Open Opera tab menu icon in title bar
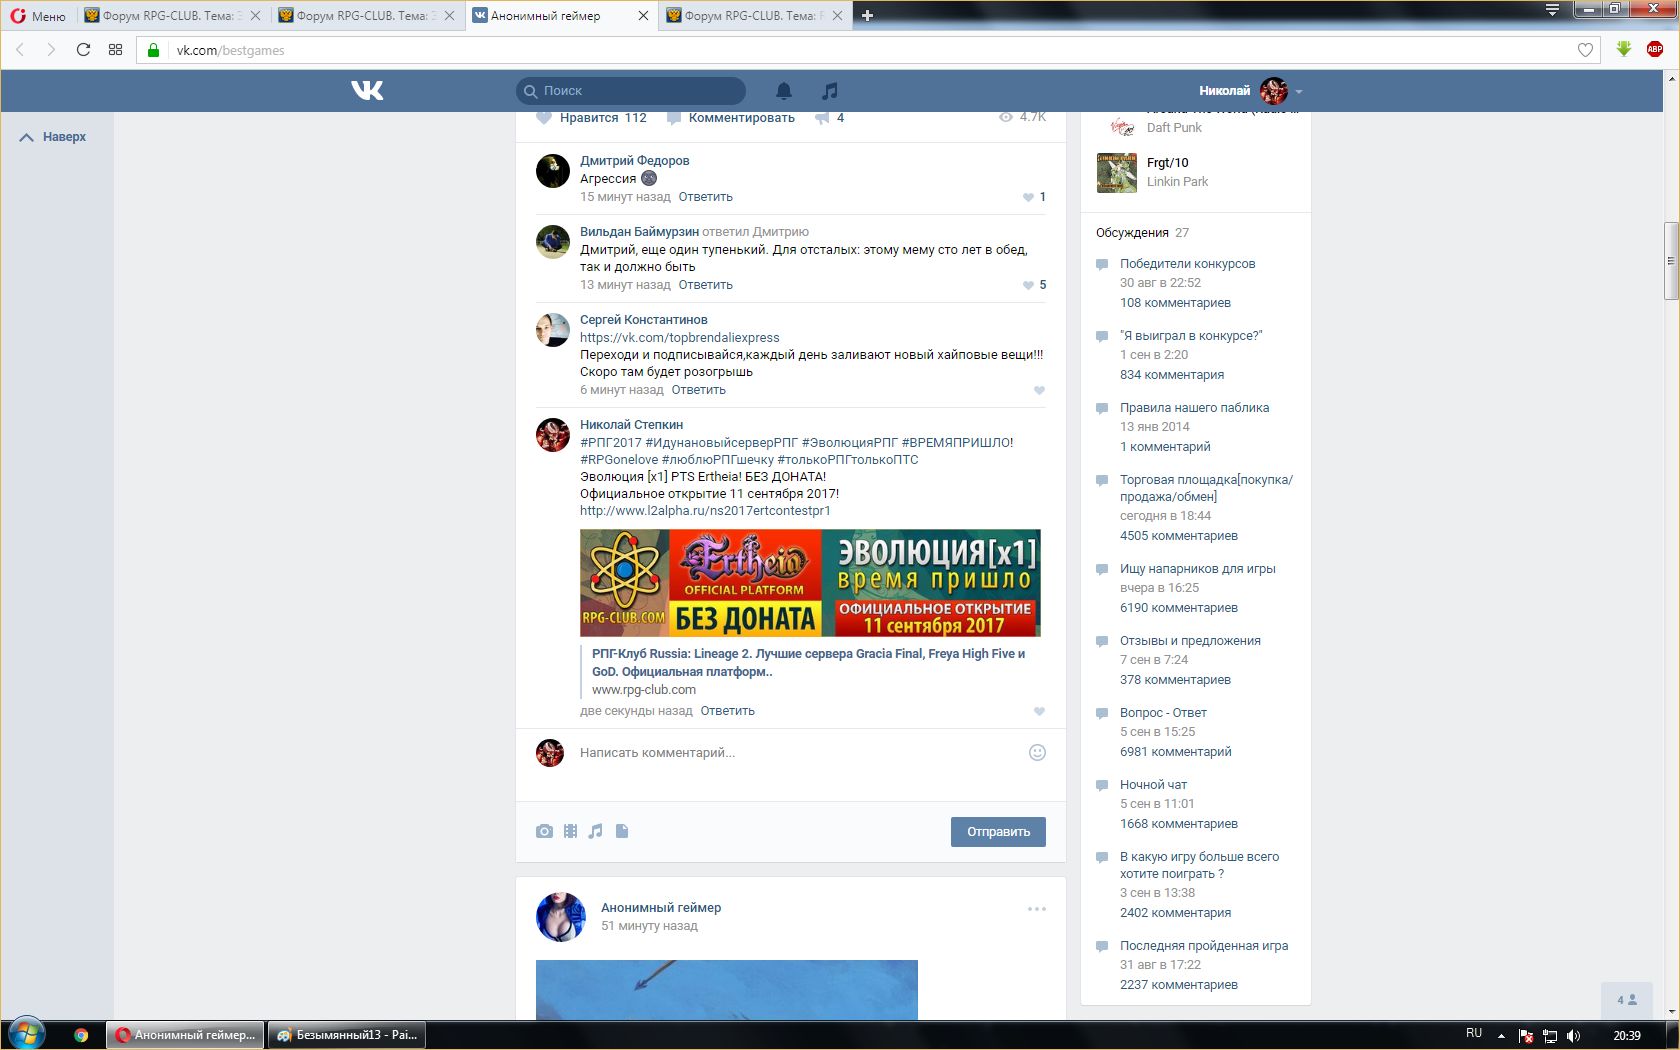The width and height of the screenshot is (1680, 1050). point(1552,10)
